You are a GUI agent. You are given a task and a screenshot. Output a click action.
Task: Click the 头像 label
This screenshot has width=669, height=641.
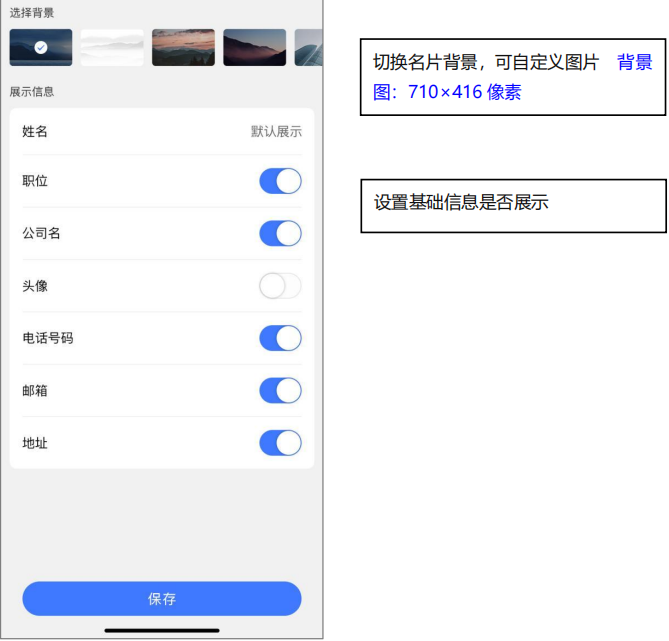point(35,286)
